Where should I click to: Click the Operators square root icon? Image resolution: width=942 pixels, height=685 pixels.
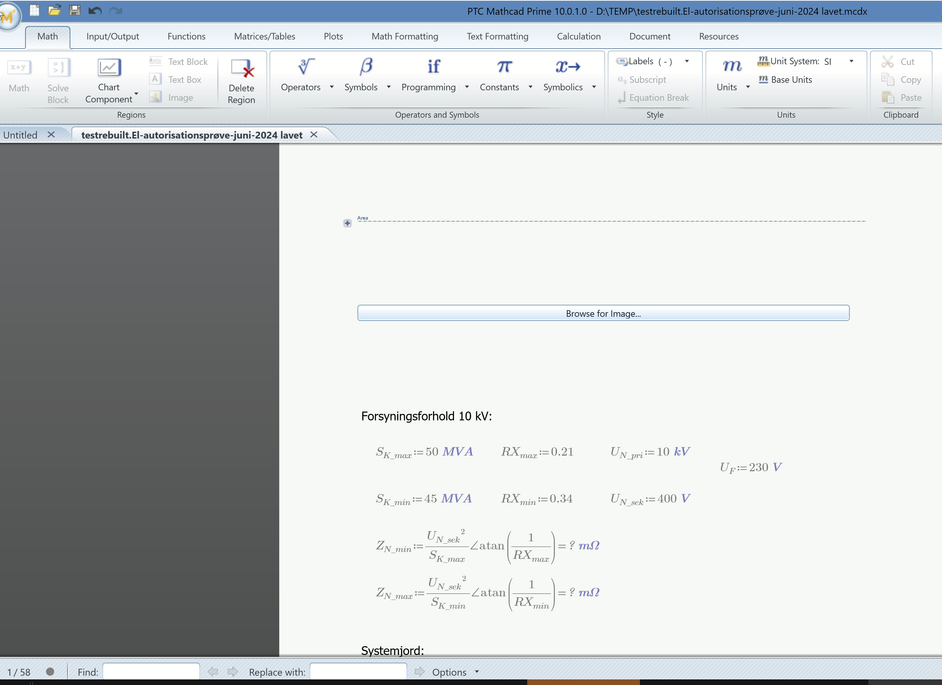306,67
